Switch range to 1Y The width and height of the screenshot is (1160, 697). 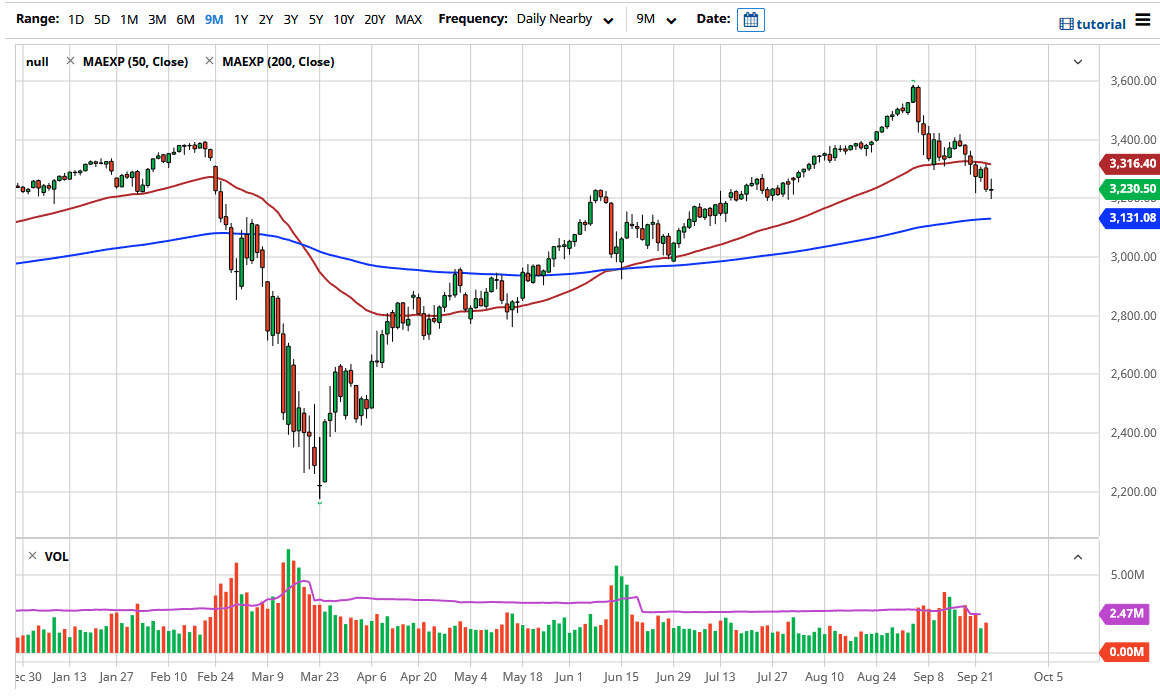coord(238,19)
